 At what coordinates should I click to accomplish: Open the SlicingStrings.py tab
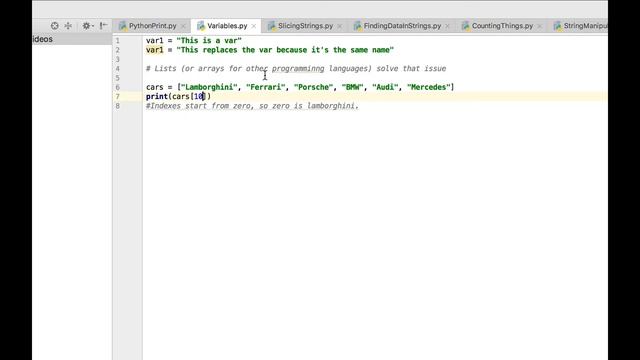click(x=305, y=26)
